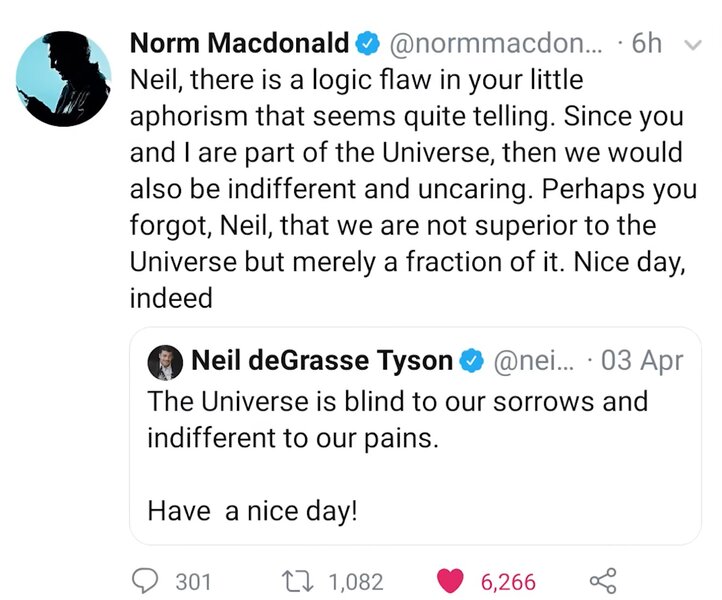Click the 6h timestamp
Viewport: 722px width, 600px height.
pos(647,44)
